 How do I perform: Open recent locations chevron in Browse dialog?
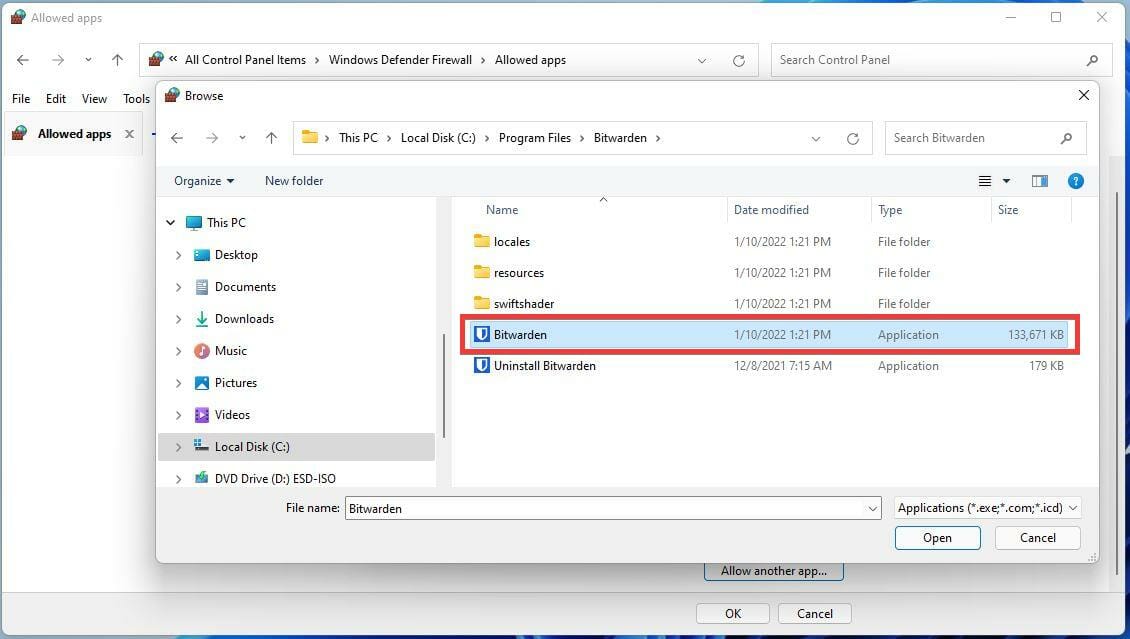pyautogui.click(x=242, y=138)
